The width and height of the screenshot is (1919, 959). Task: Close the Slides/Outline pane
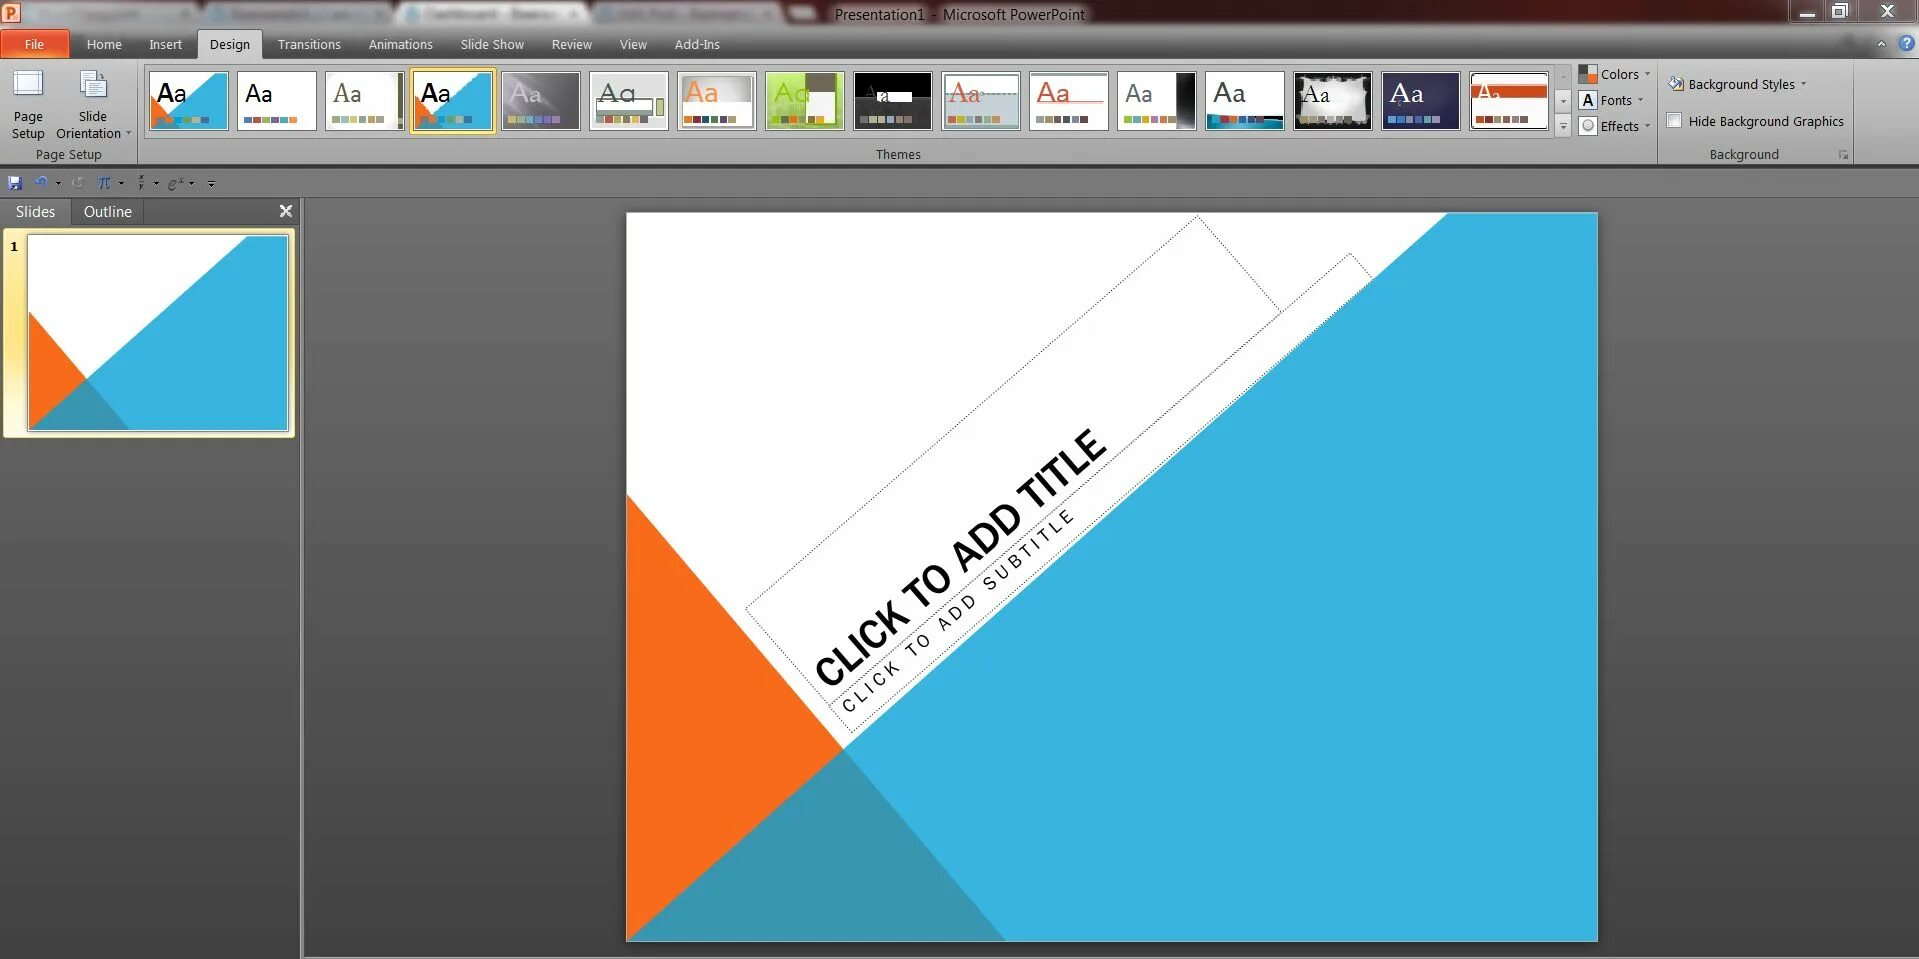click(x=286, y=211)
